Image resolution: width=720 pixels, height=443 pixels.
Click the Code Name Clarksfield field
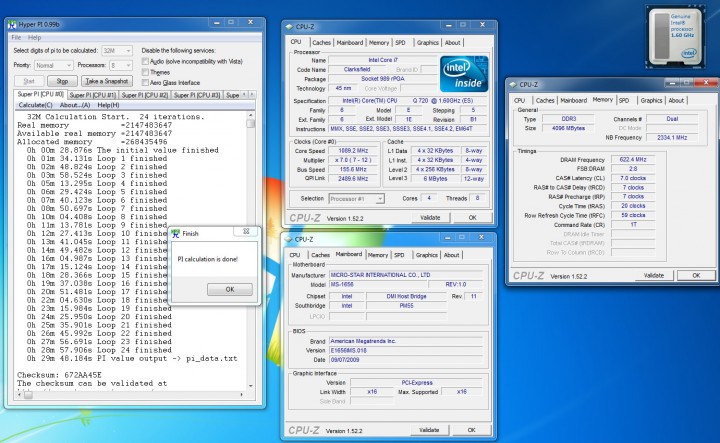pos(357,69)
